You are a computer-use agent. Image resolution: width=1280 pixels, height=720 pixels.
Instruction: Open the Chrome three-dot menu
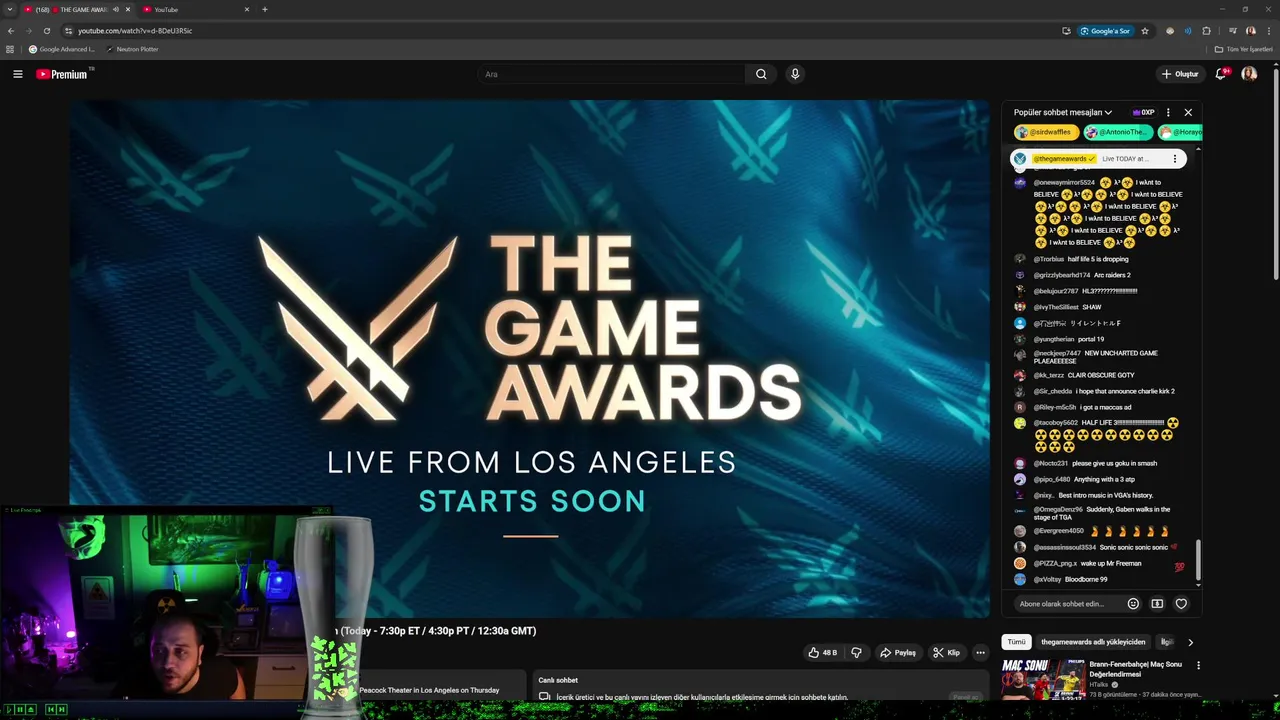click(x=1268, y=31)
